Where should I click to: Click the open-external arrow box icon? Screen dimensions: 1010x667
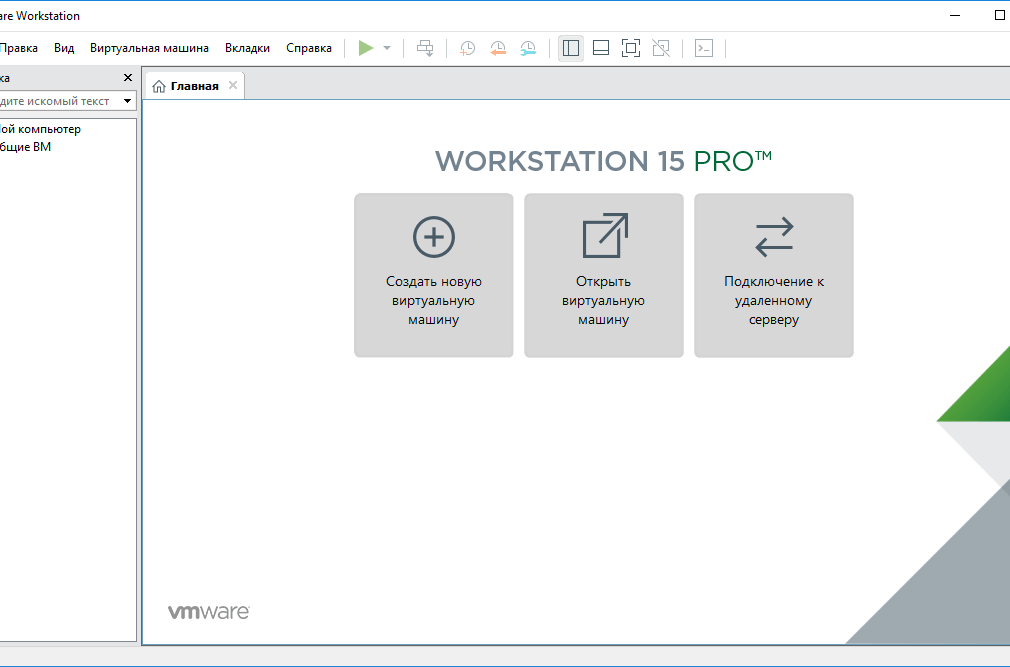point(605,236)
